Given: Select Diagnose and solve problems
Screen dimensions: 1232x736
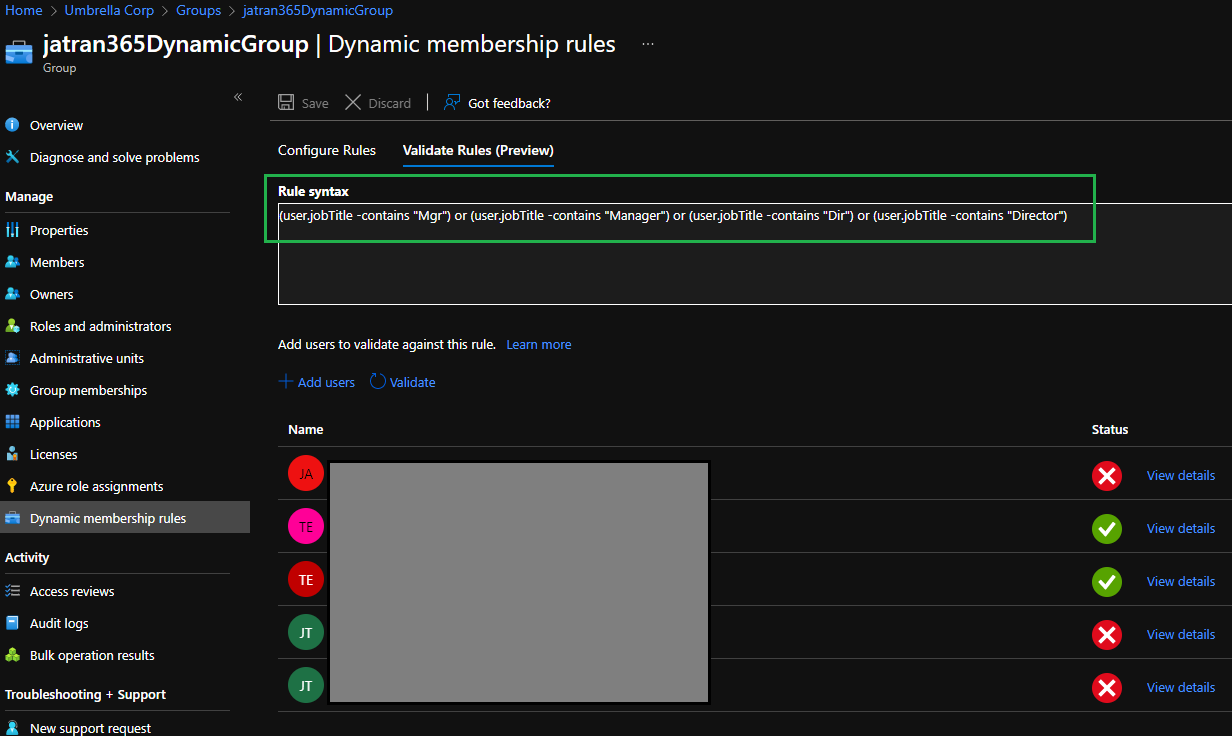Looking at the screenshot, I should [x=112, y=157].
